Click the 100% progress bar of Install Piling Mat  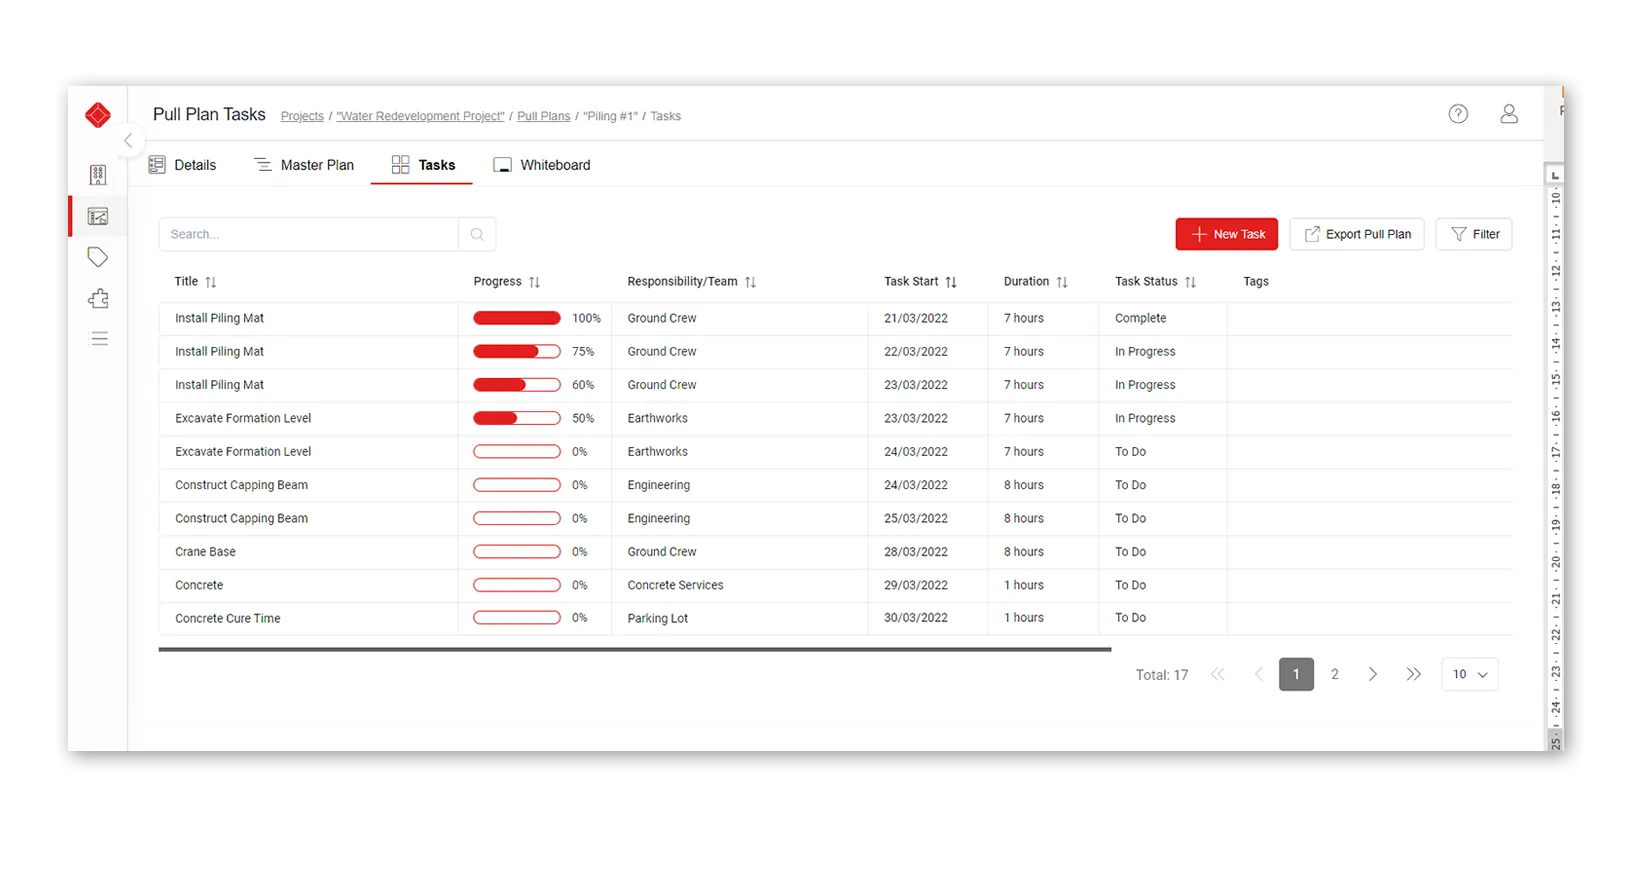tap(517, 318)
